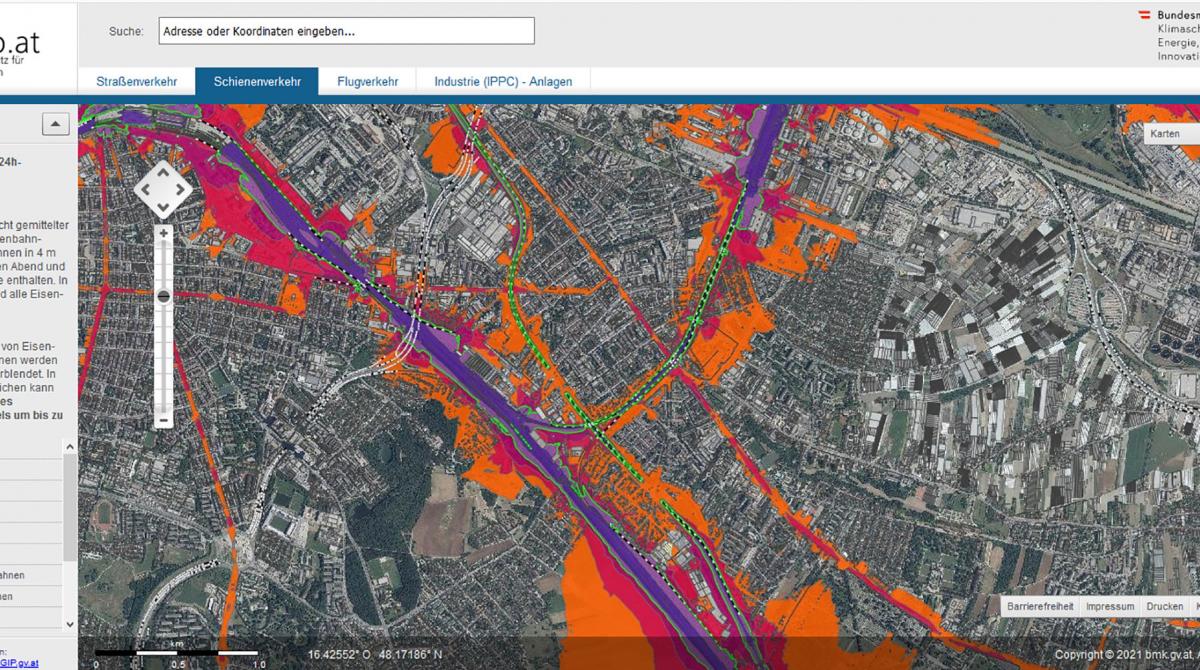Collapse the legend panel with the arrow button
The image size is (1200, 670).
(55, 123)
